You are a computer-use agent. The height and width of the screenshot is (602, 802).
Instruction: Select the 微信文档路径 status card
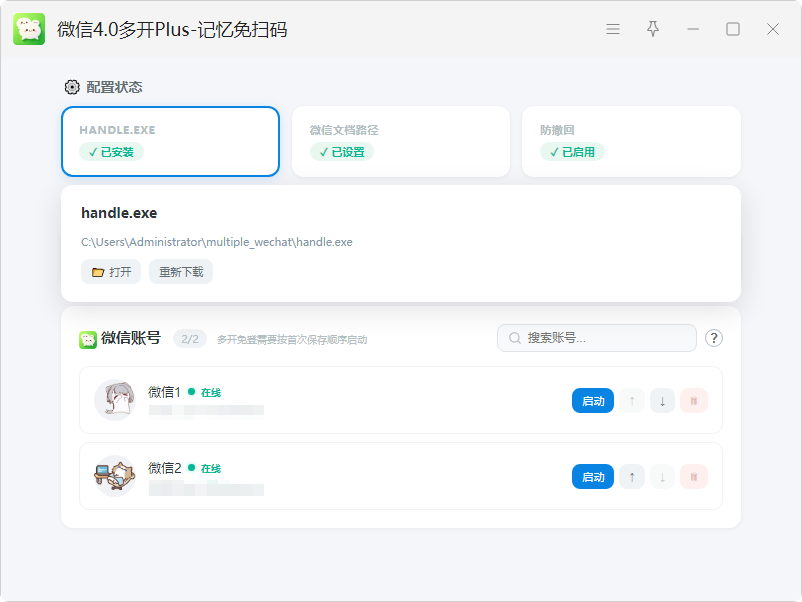pyautogui.click(x=400, y=141)
